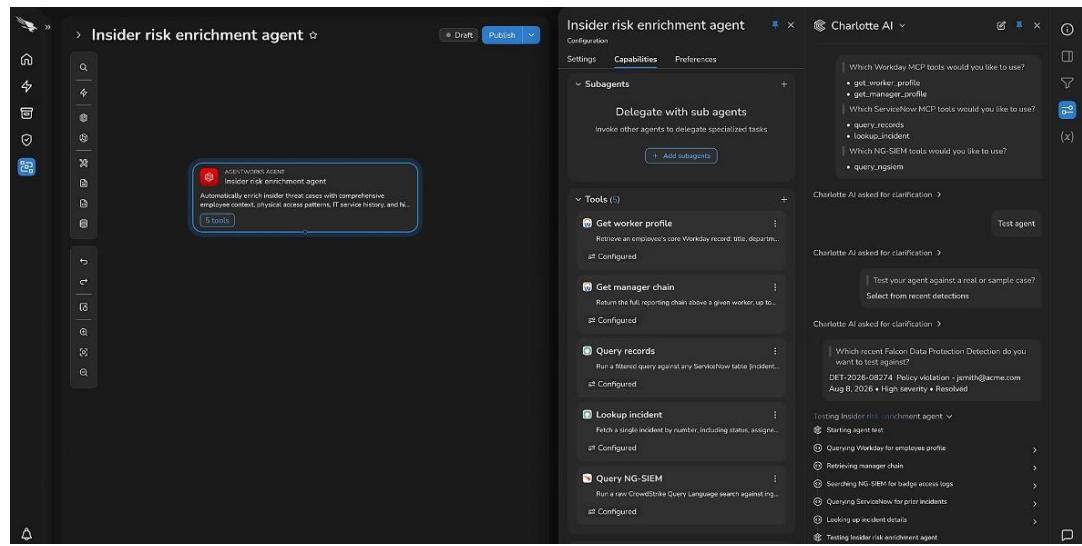Open the Home icon in left sidebar

(26, 59)
